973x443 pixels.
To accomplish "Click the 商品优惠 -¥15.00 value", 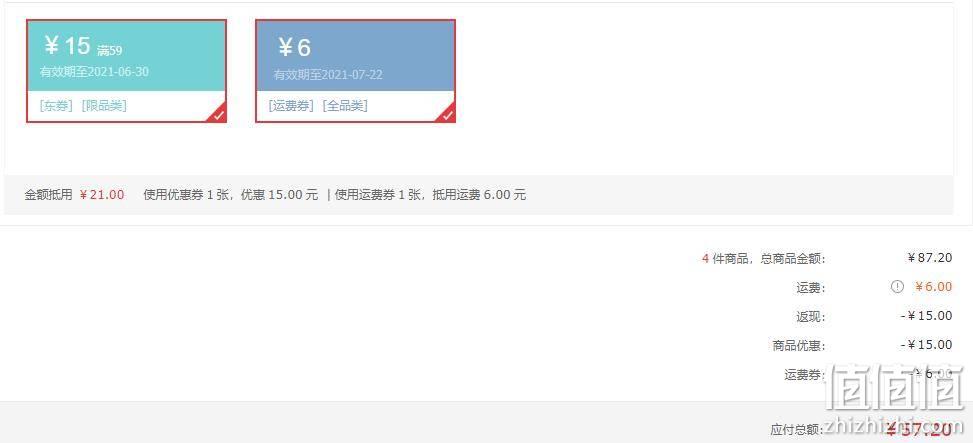I will point(926,345).
